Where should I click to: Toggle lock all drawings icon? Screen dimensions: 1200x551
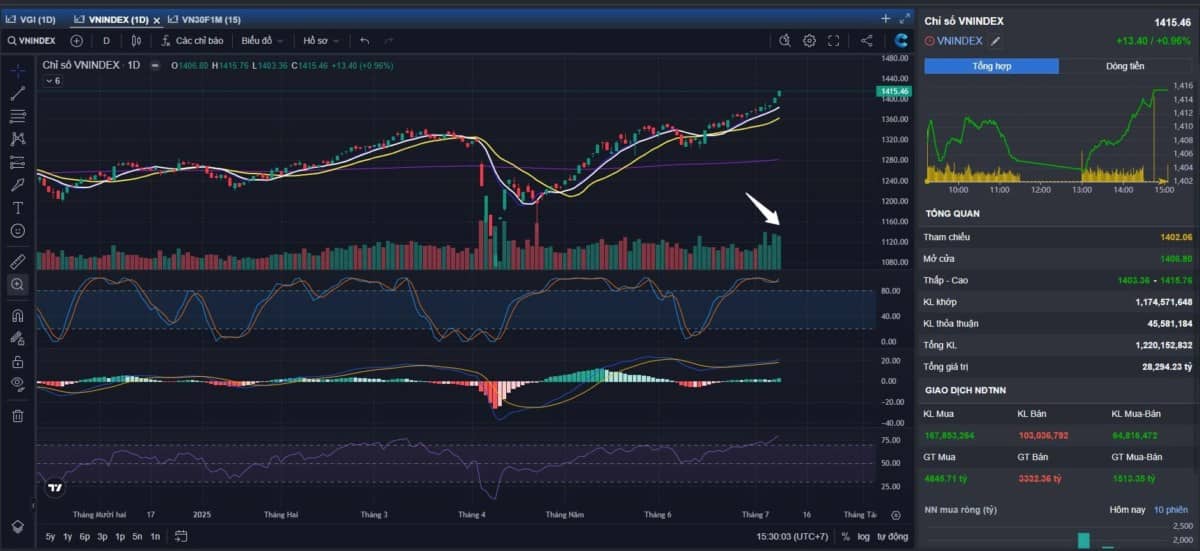17,361
